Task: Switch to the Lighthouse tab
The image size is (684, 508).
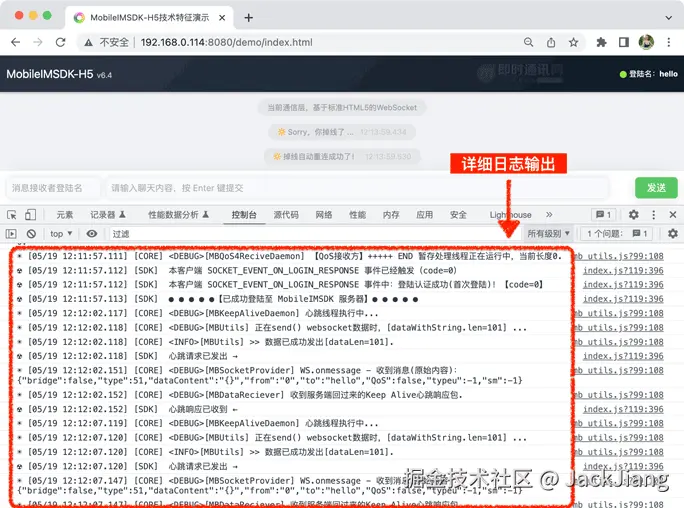Action: tap(510, 215)
